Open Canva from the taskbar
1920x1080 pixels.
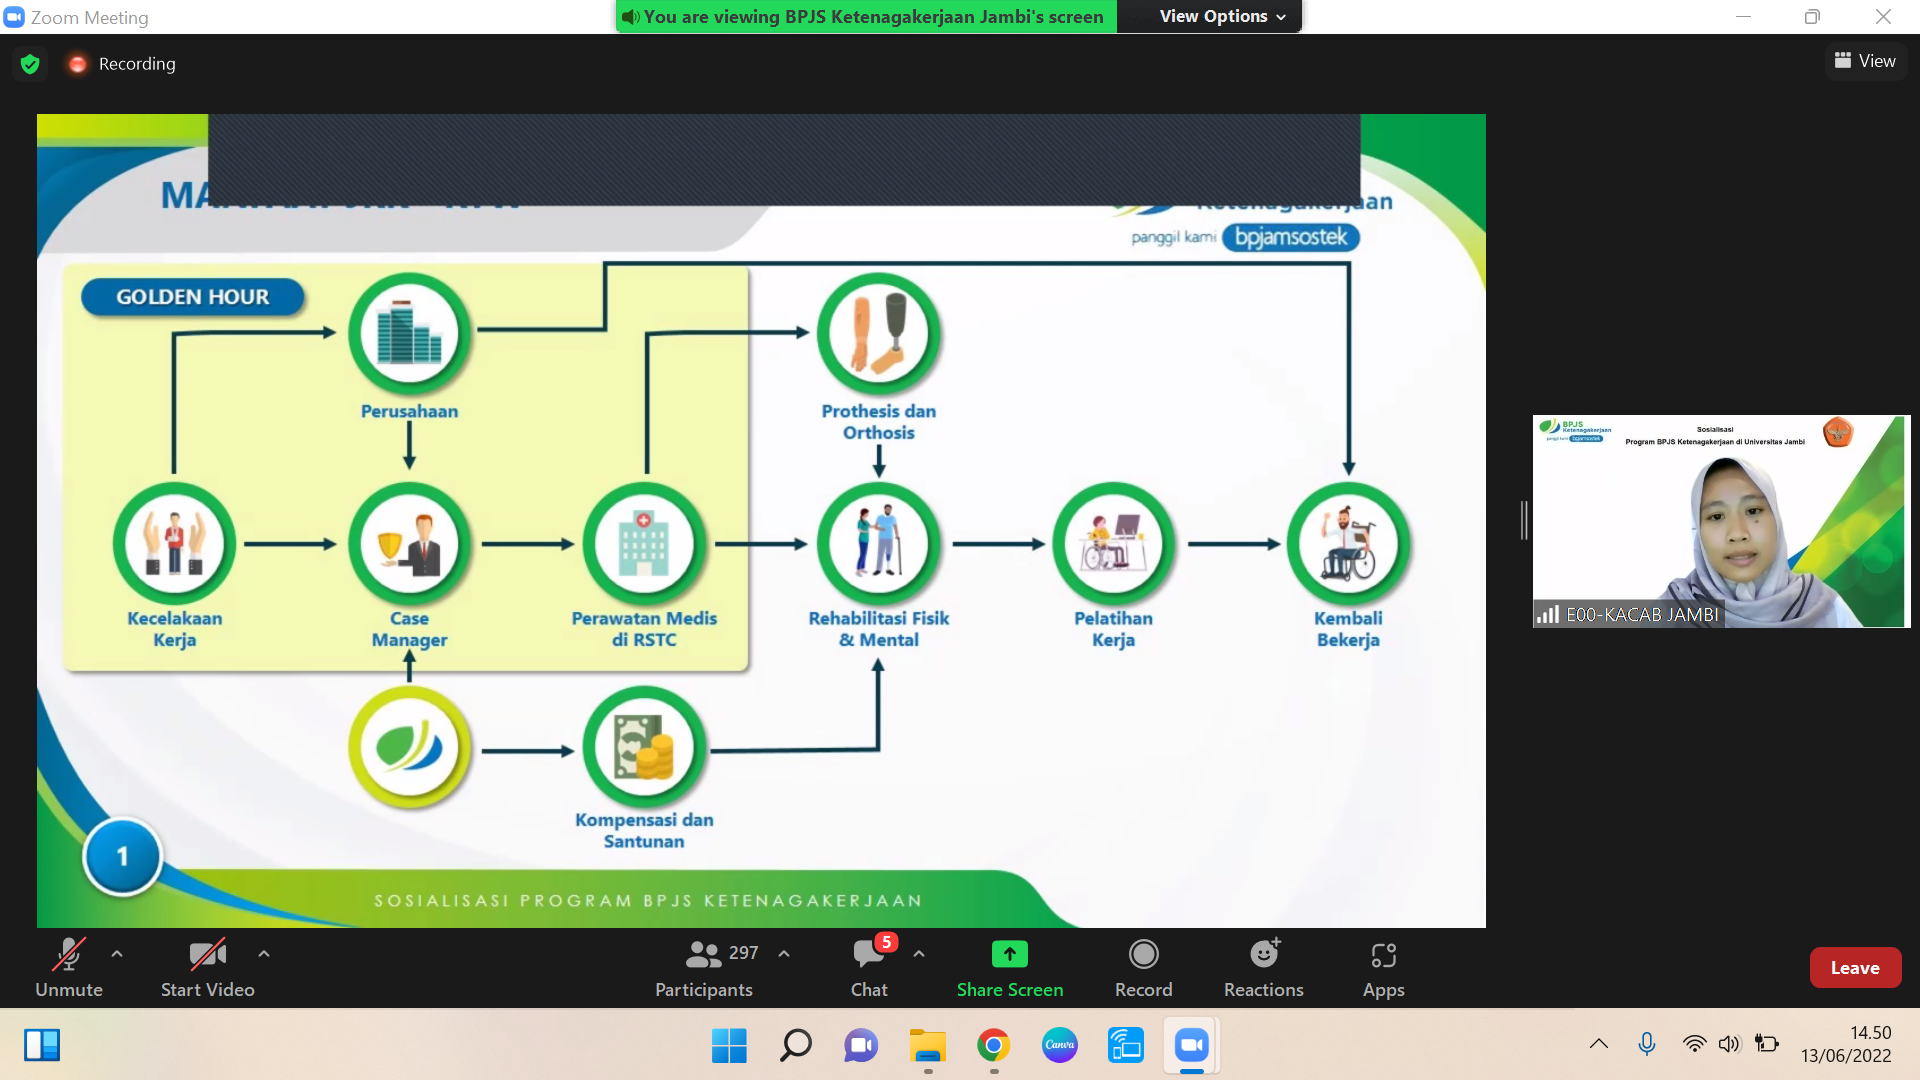coord(1059,1045)
